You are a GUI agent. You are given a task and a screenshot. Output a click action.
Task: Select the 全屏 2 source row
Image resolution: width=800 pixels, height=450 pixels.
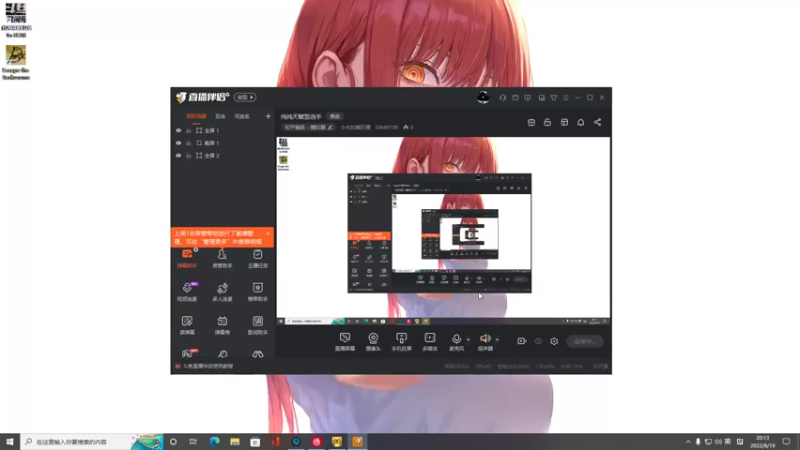point(222,156)
